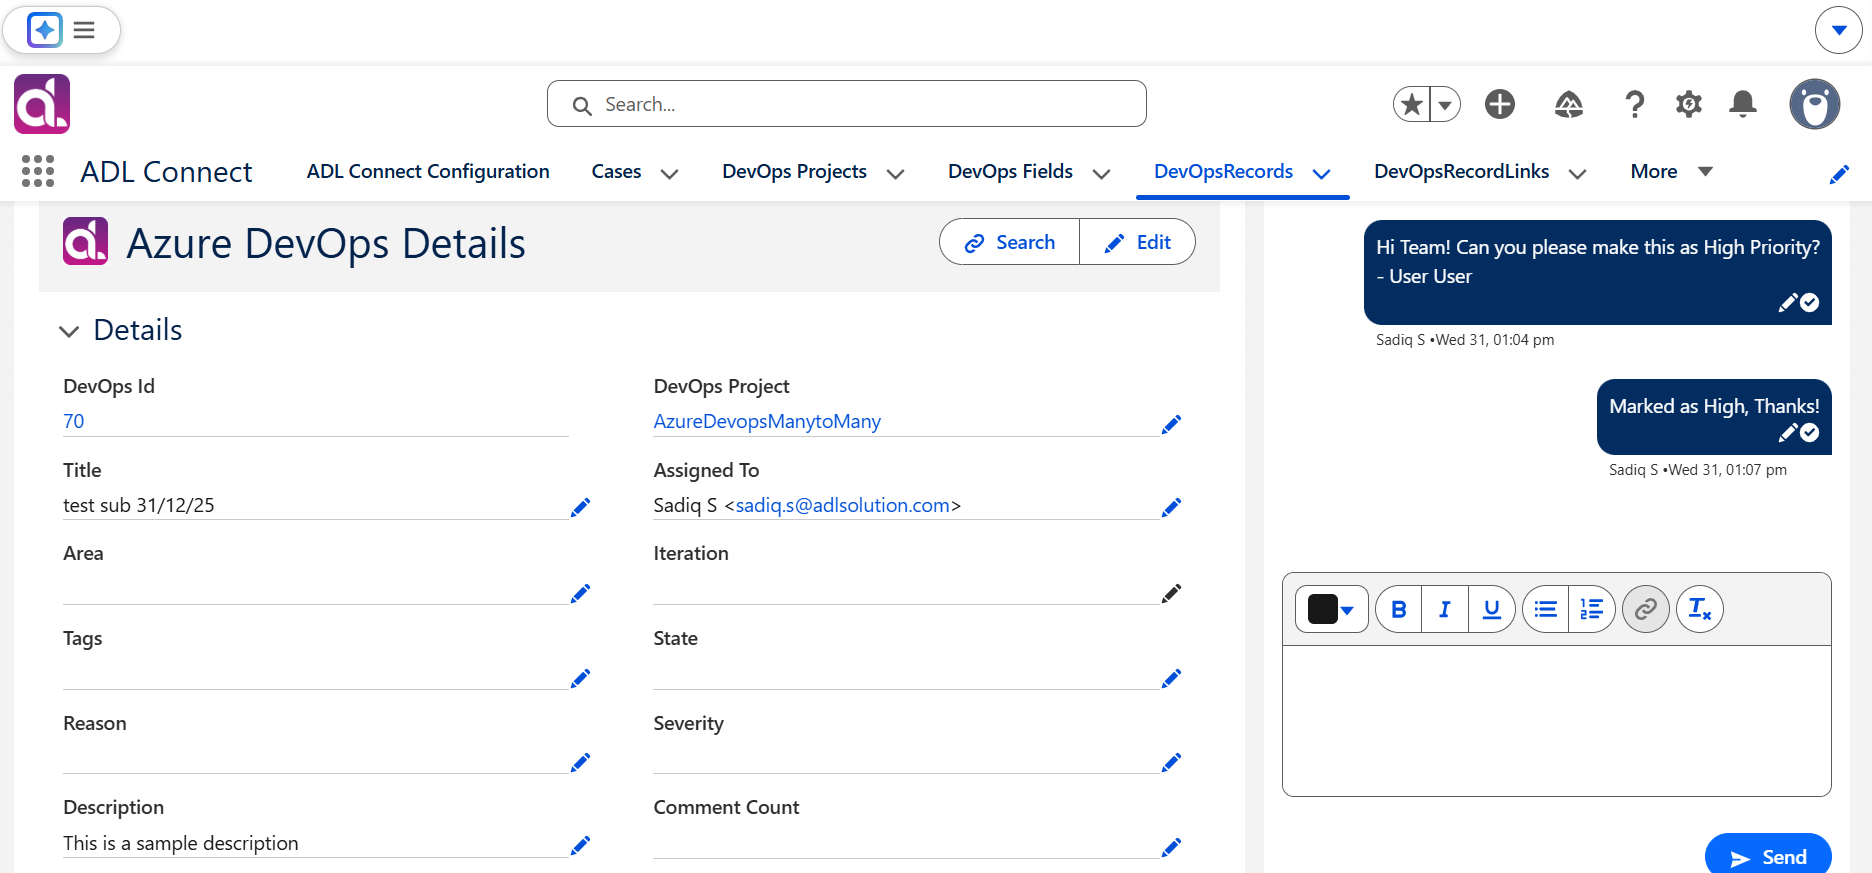Collapse the Details section

(69, 331)
